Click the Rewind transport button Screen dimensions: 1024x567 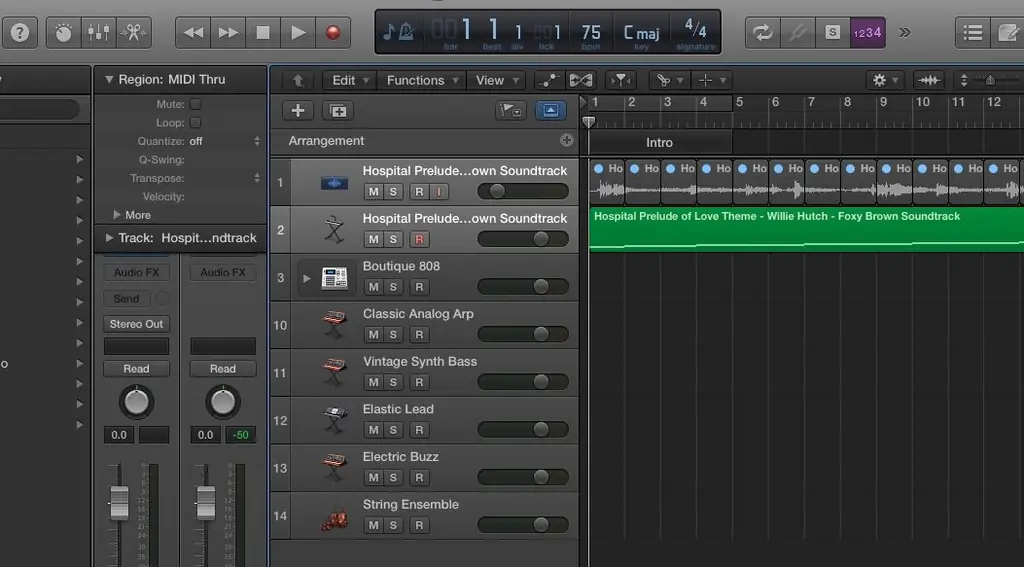click(193, 33)
